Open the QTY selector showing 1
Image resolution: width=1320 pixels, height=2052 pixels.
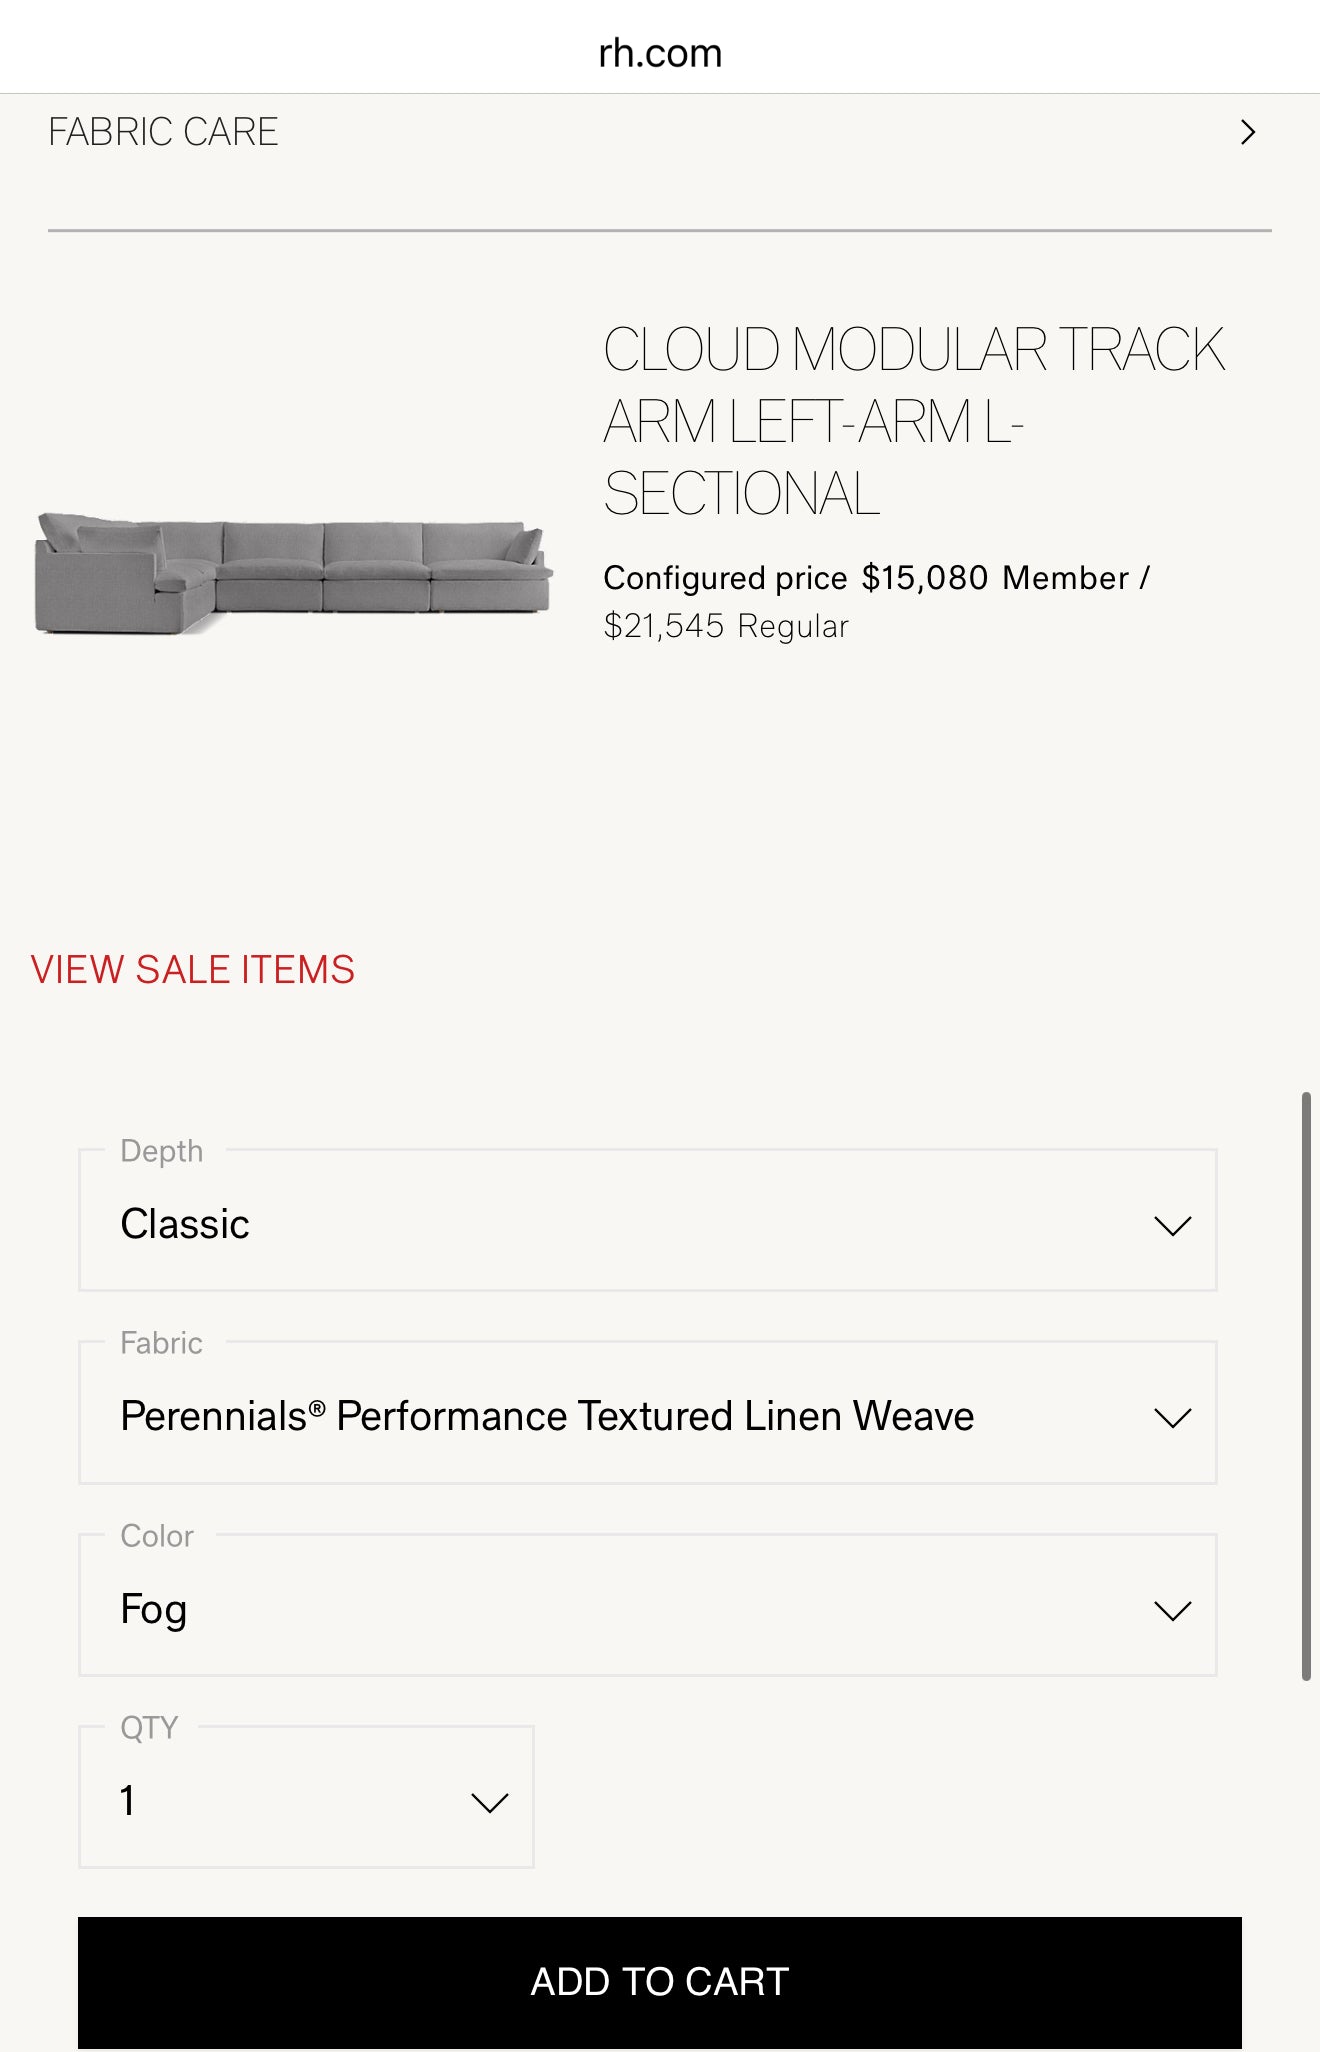pos(305,1800)
